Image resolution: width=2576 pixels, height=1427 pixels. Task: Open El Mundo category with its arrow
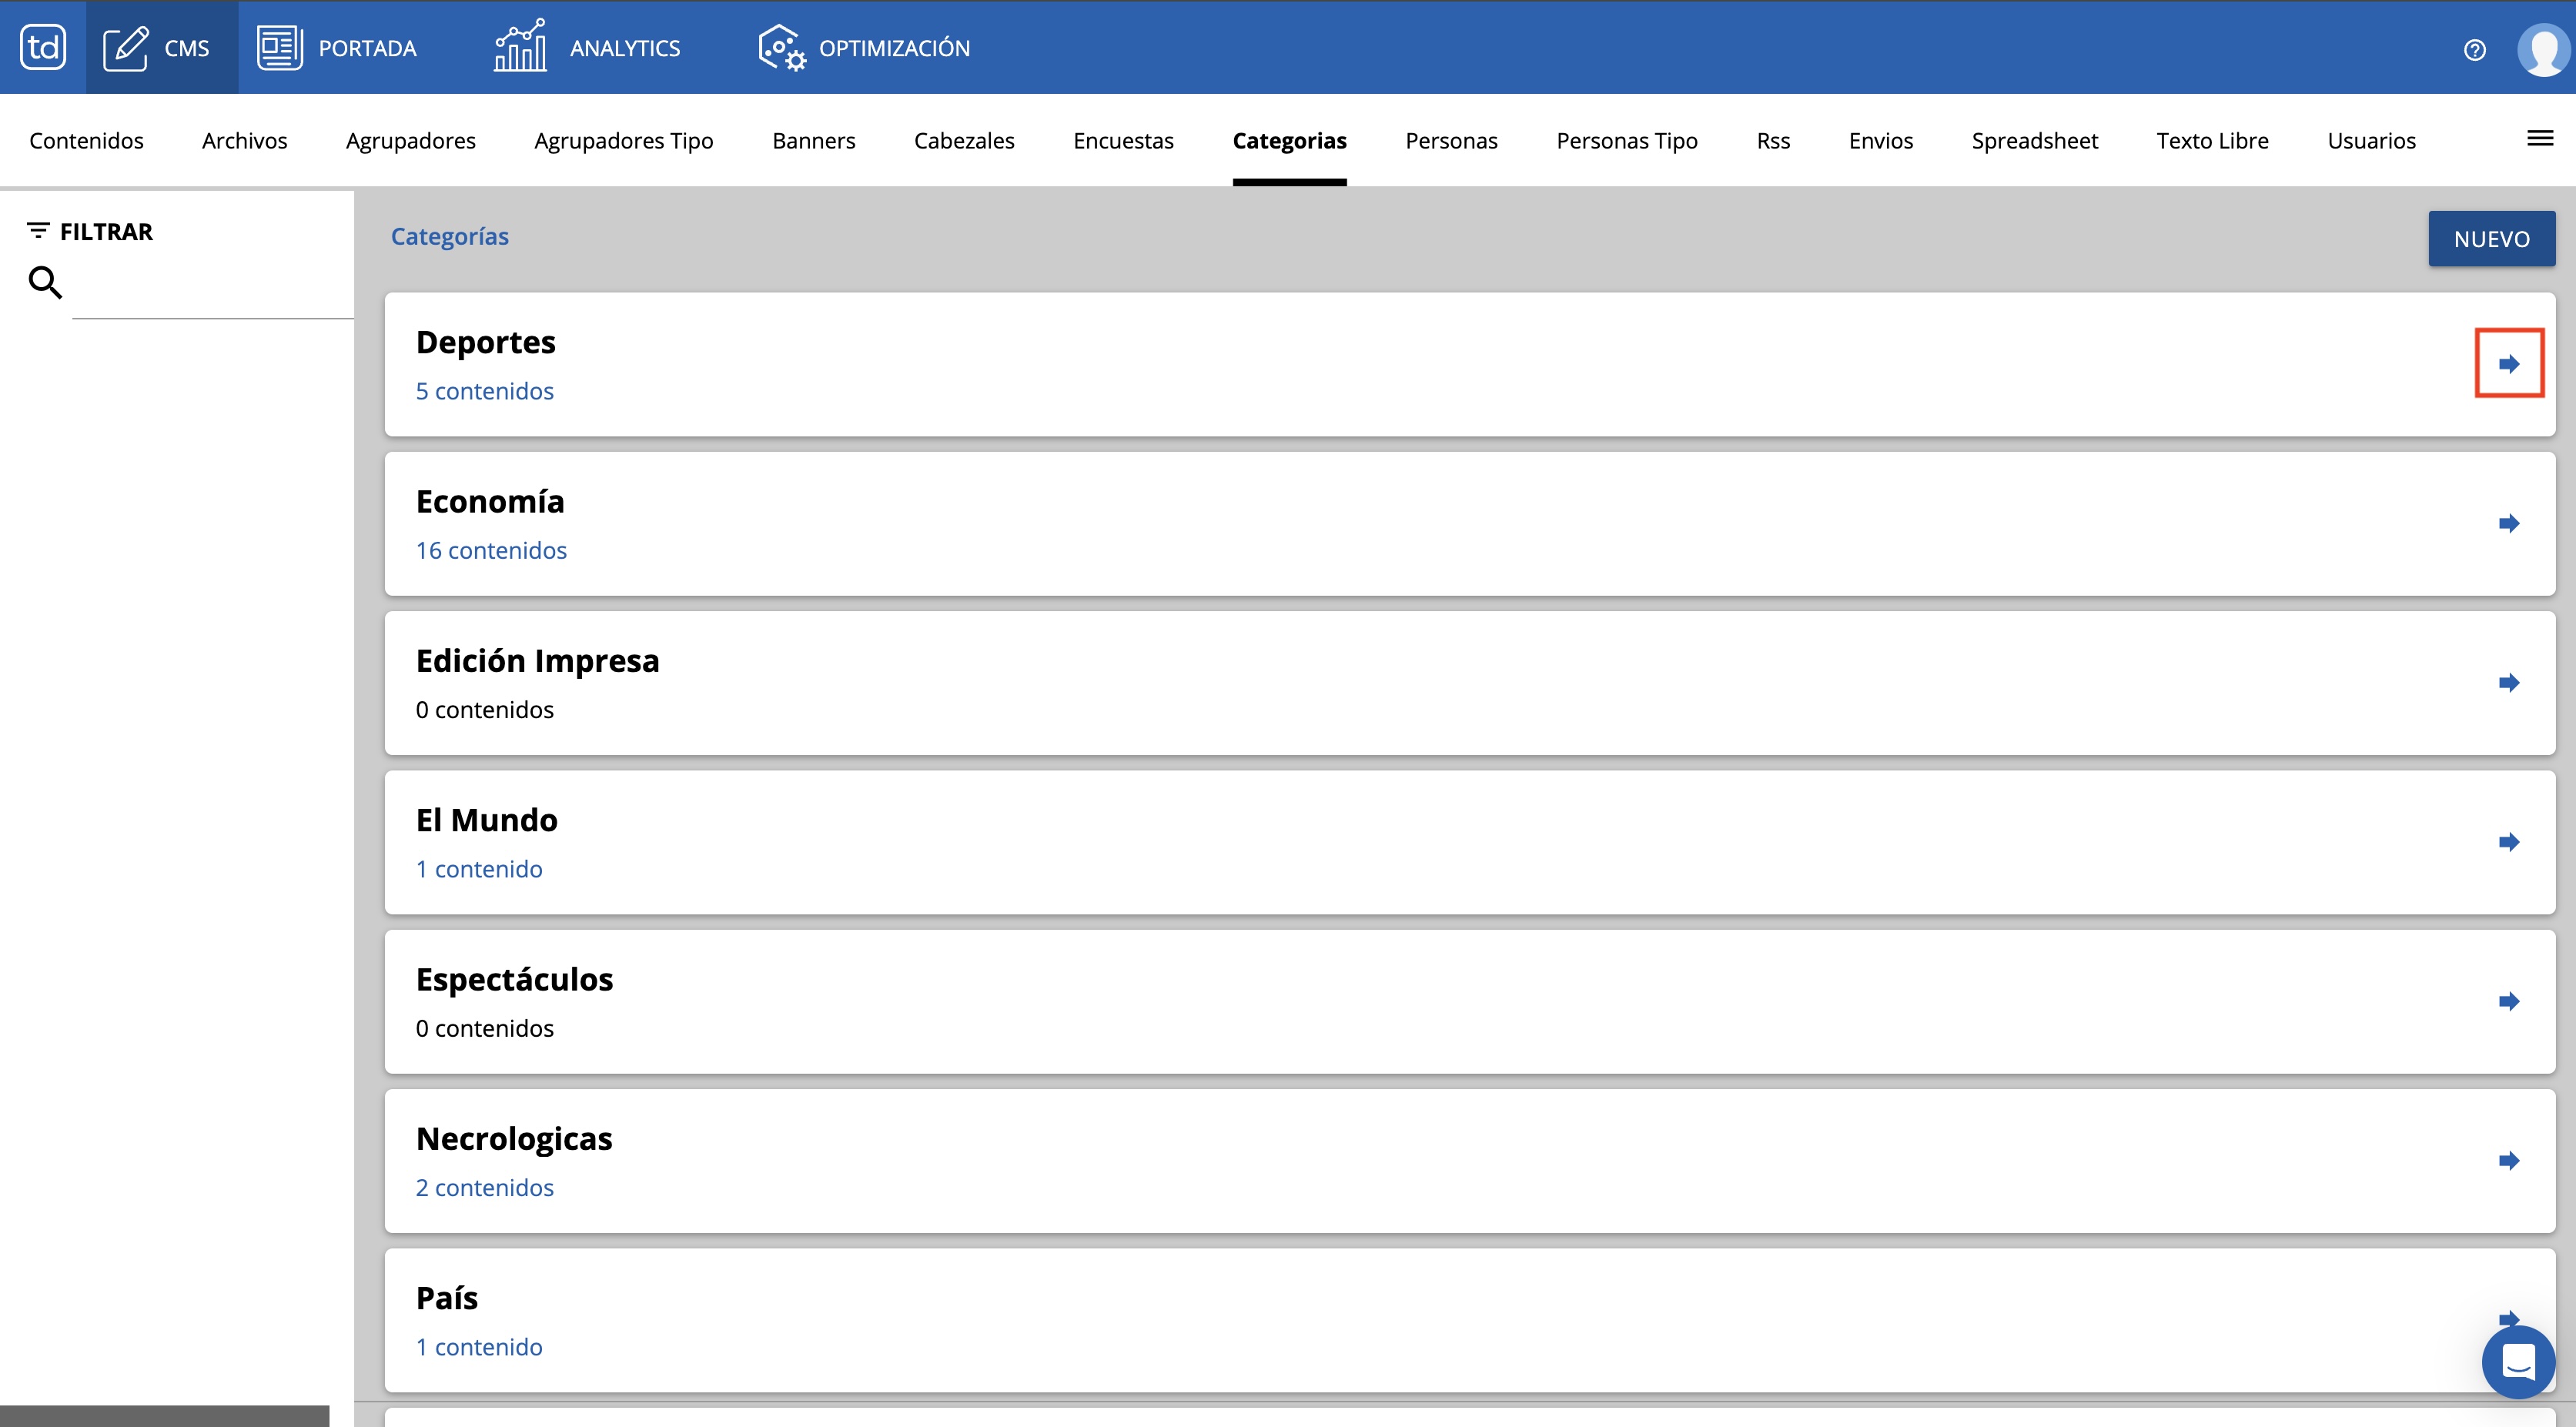pyautogui.click(x=2509, y=842)
